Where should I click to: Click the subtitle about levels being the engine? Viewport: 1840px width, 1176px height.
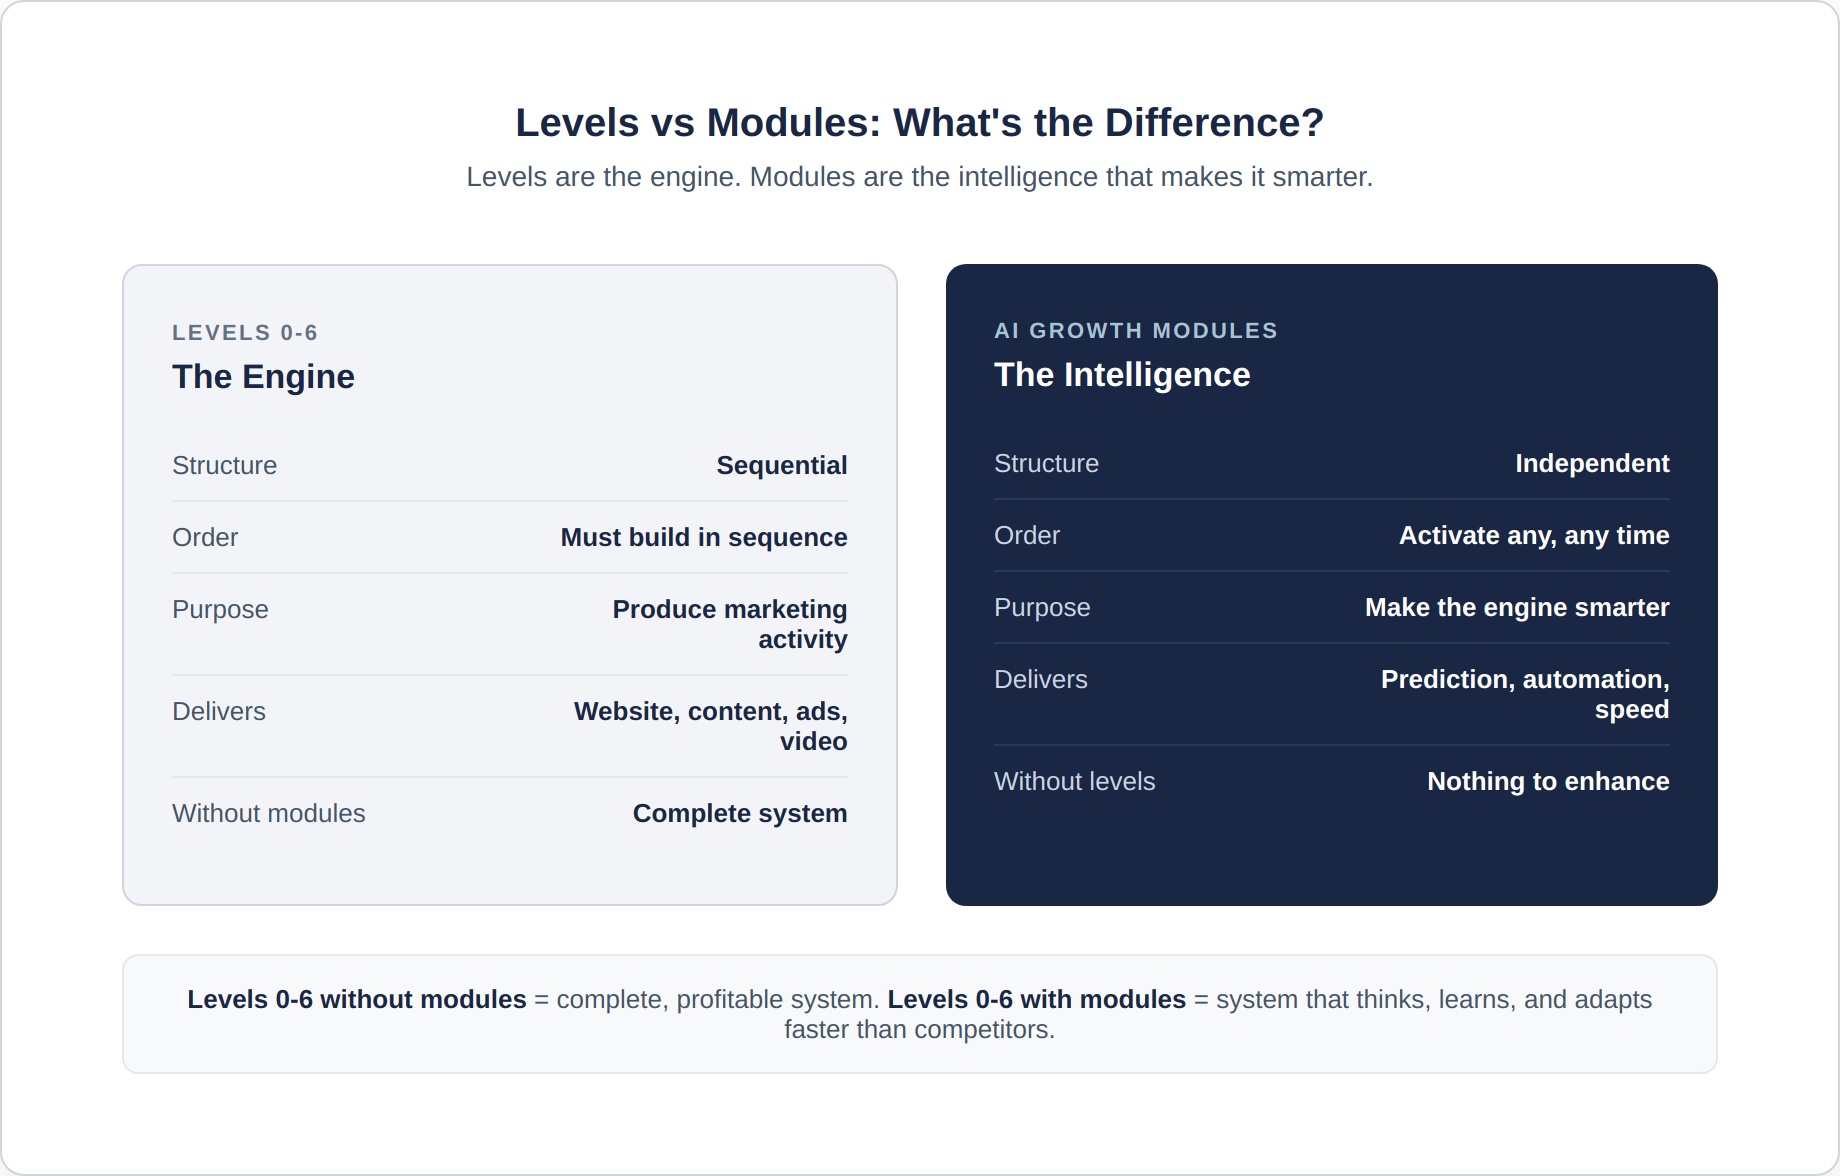[919, 177]
